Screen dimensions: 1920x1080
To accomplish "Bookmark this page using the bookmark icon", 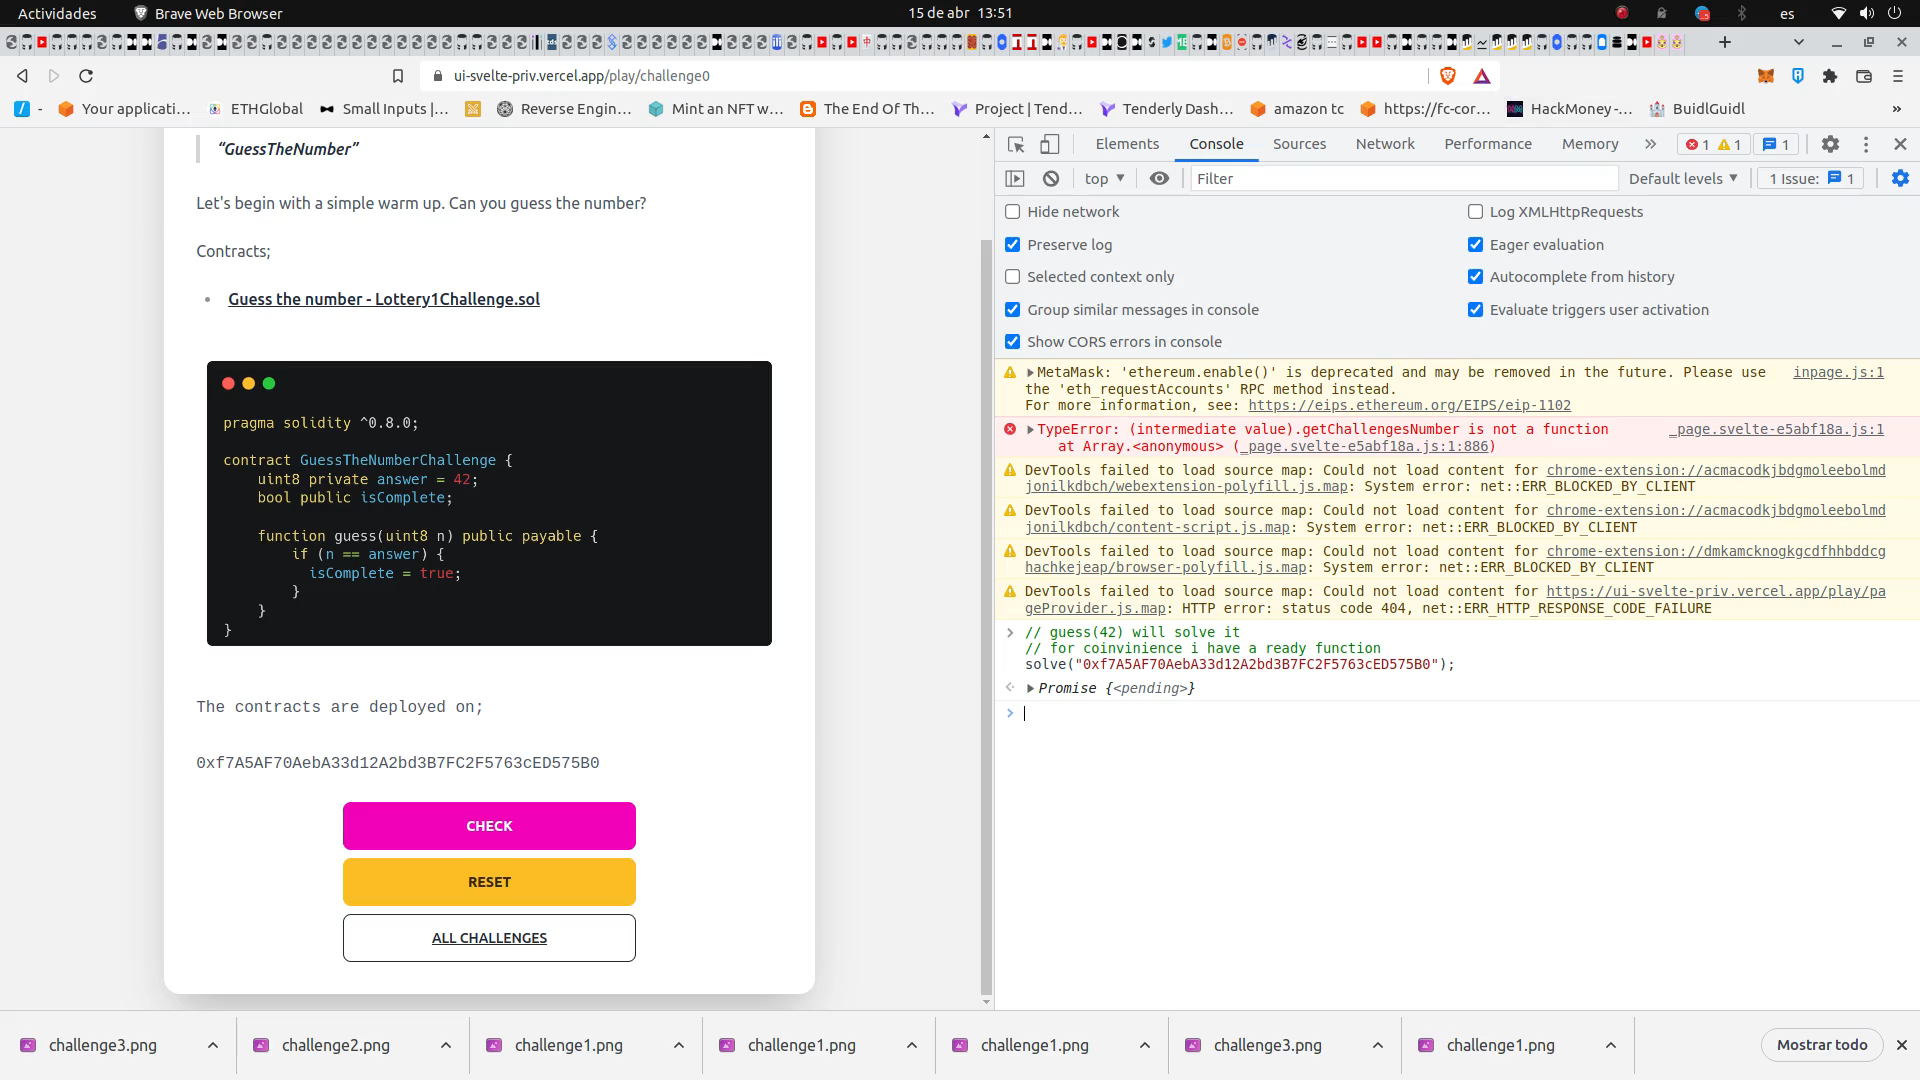I will click(x=398, y=76).
